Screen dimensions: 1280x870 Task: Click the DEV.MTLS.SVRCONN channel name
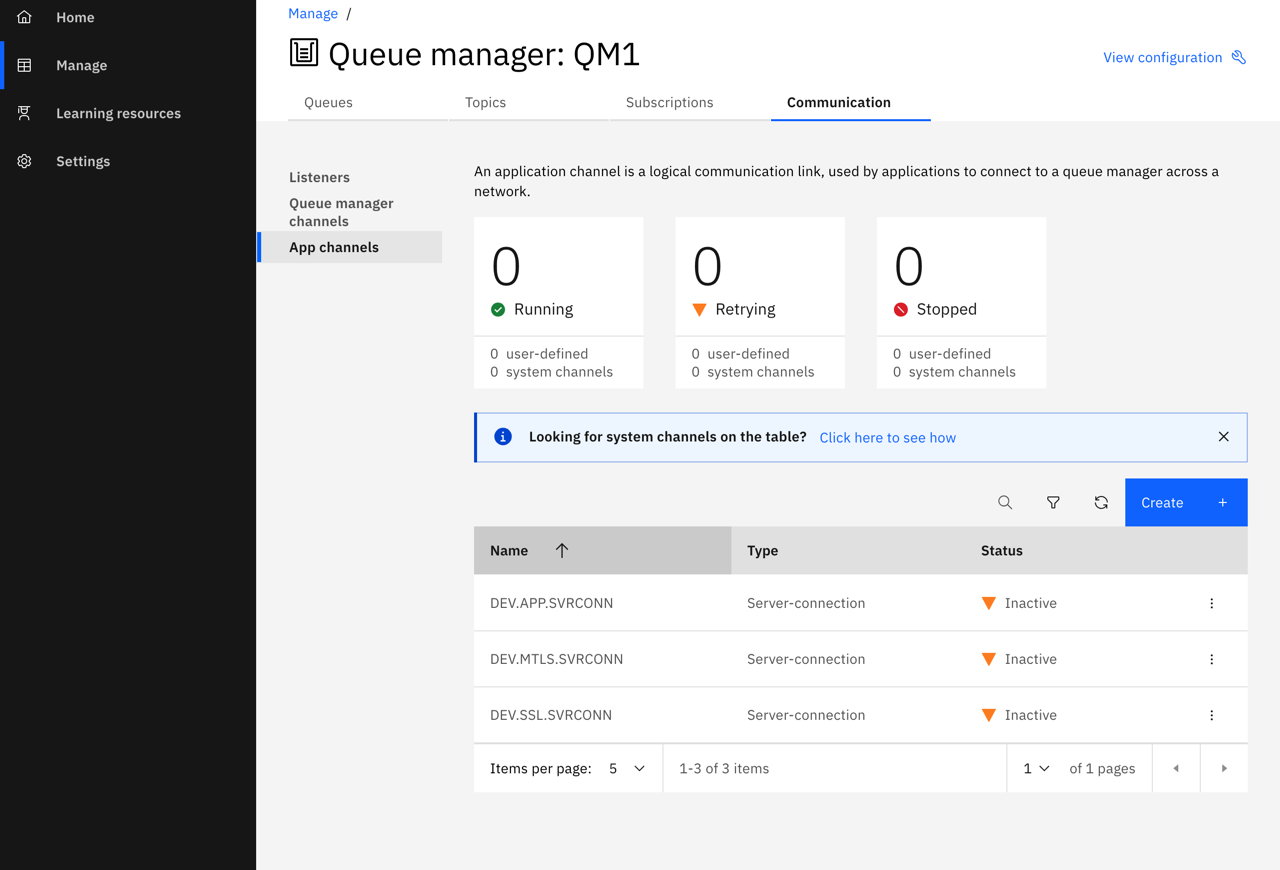click(556, 659)
